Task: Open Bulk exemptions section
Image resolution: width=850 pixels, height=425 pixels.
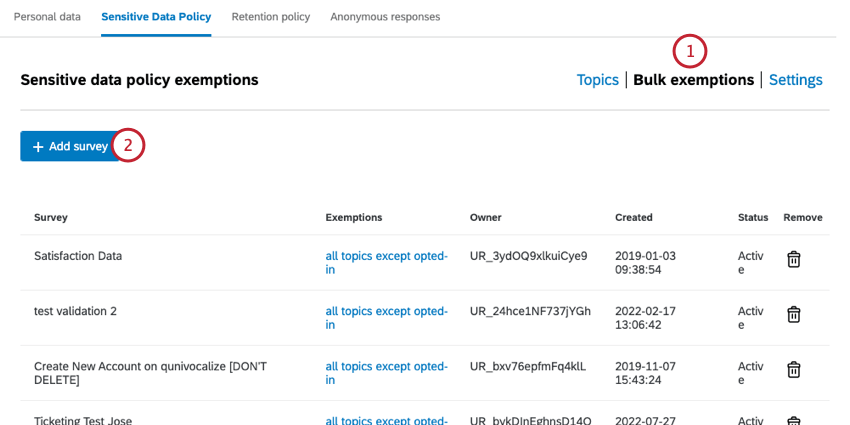Action: click(693, 80)
